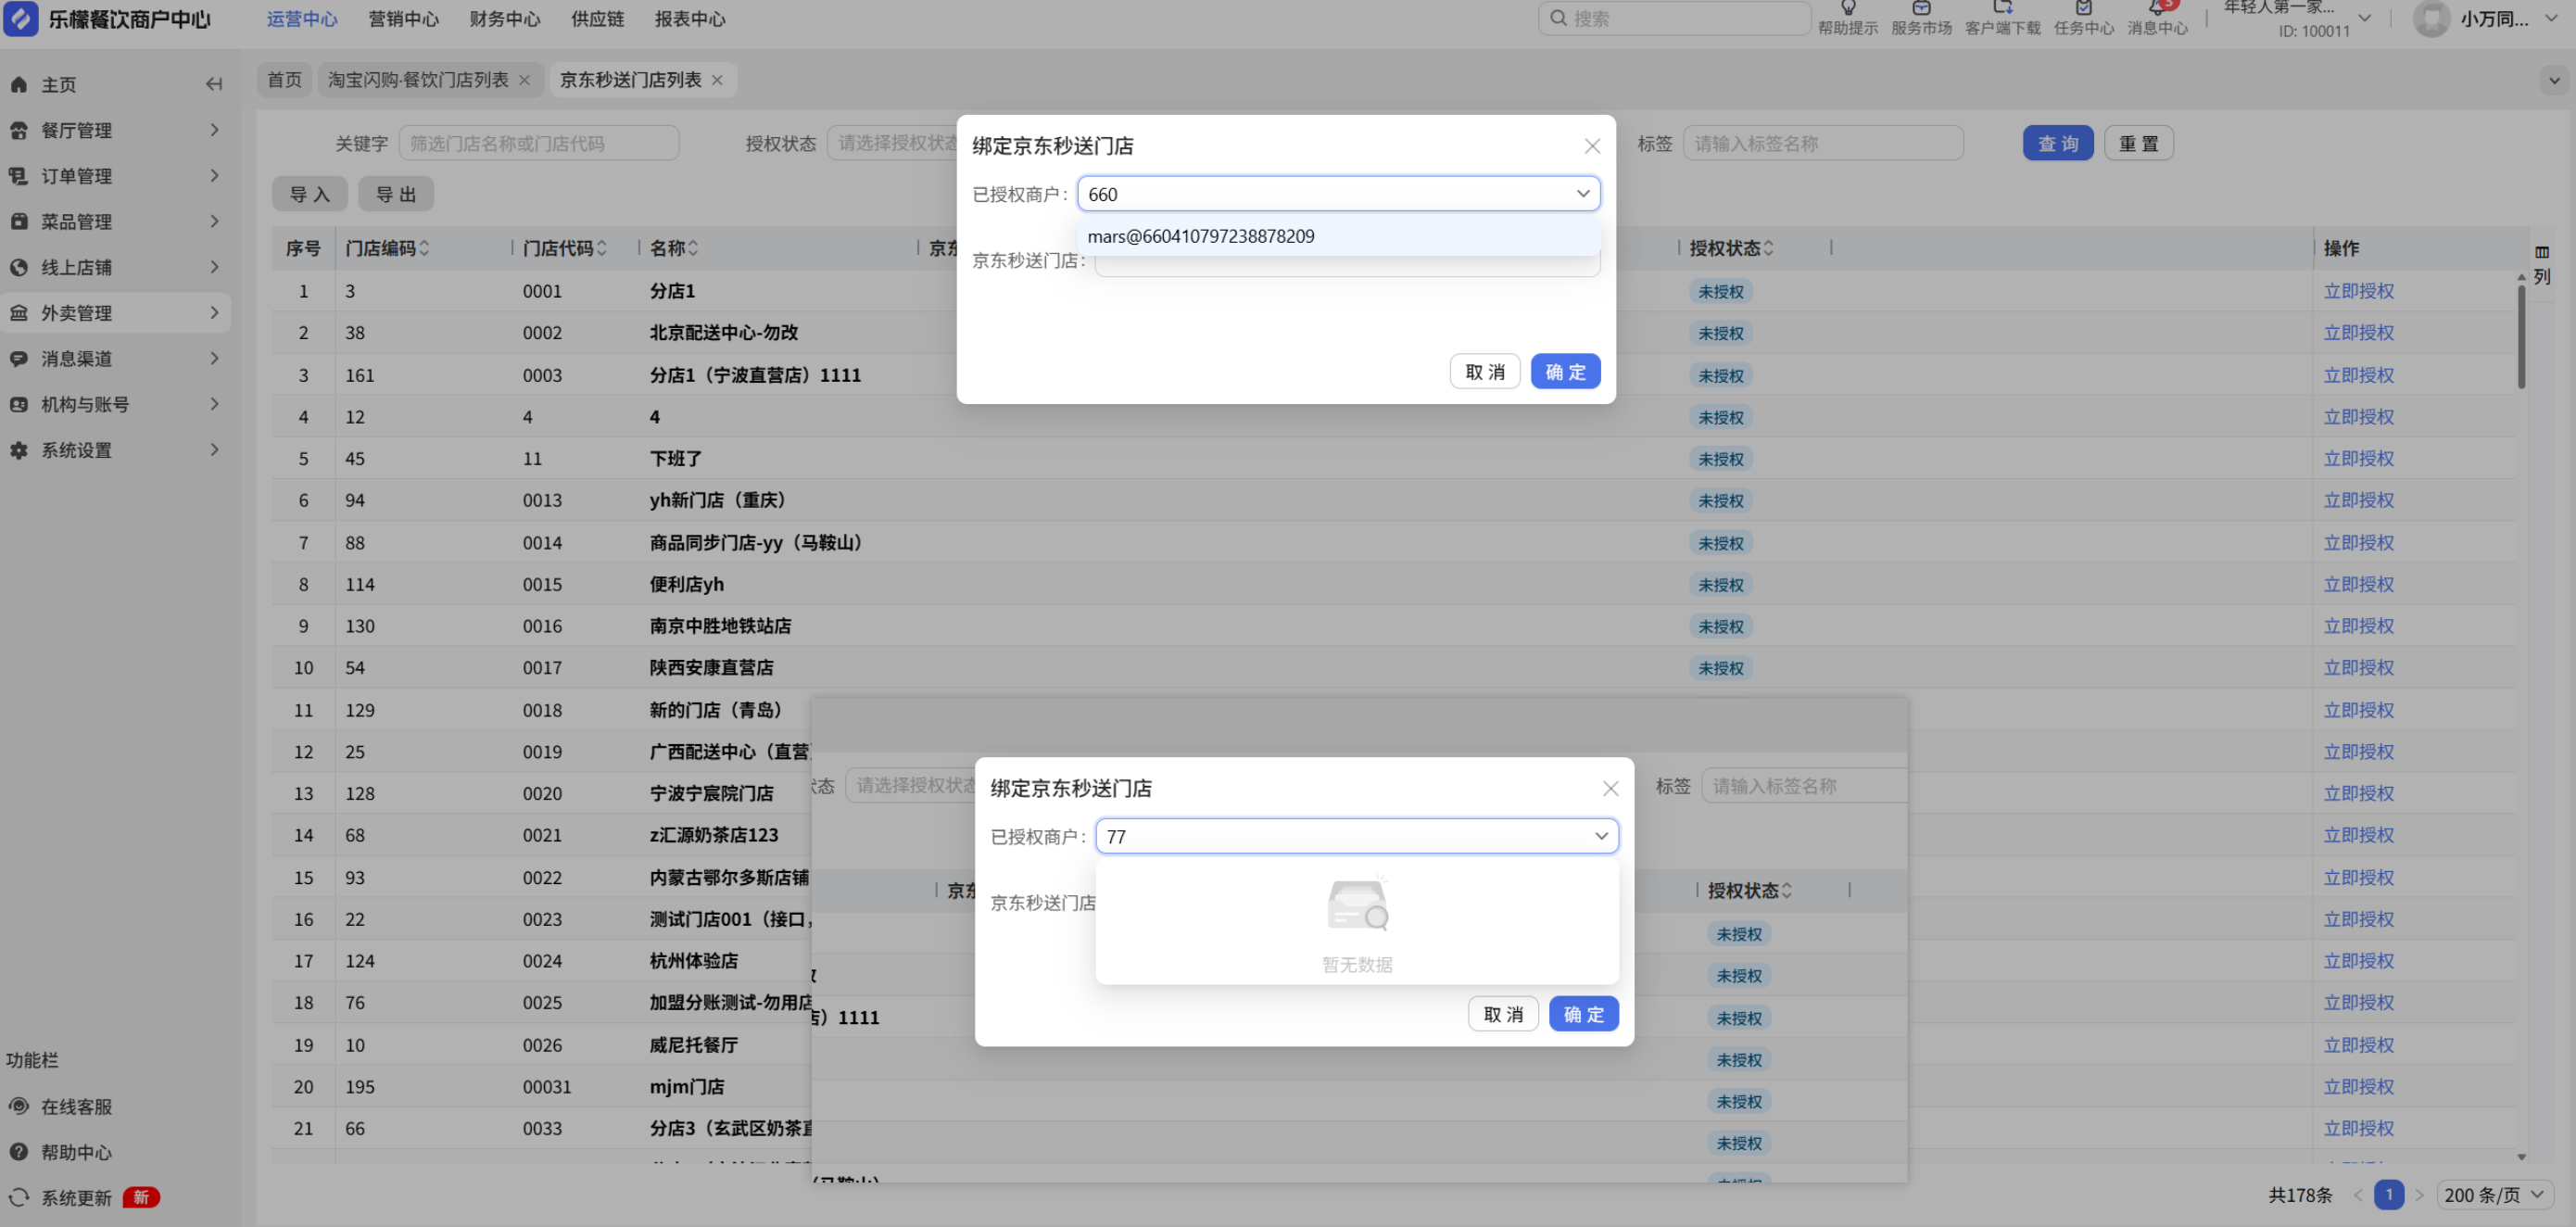2576x1227 pixels.
Task: Click the 系统设置 gear icon
Action: 19,450
